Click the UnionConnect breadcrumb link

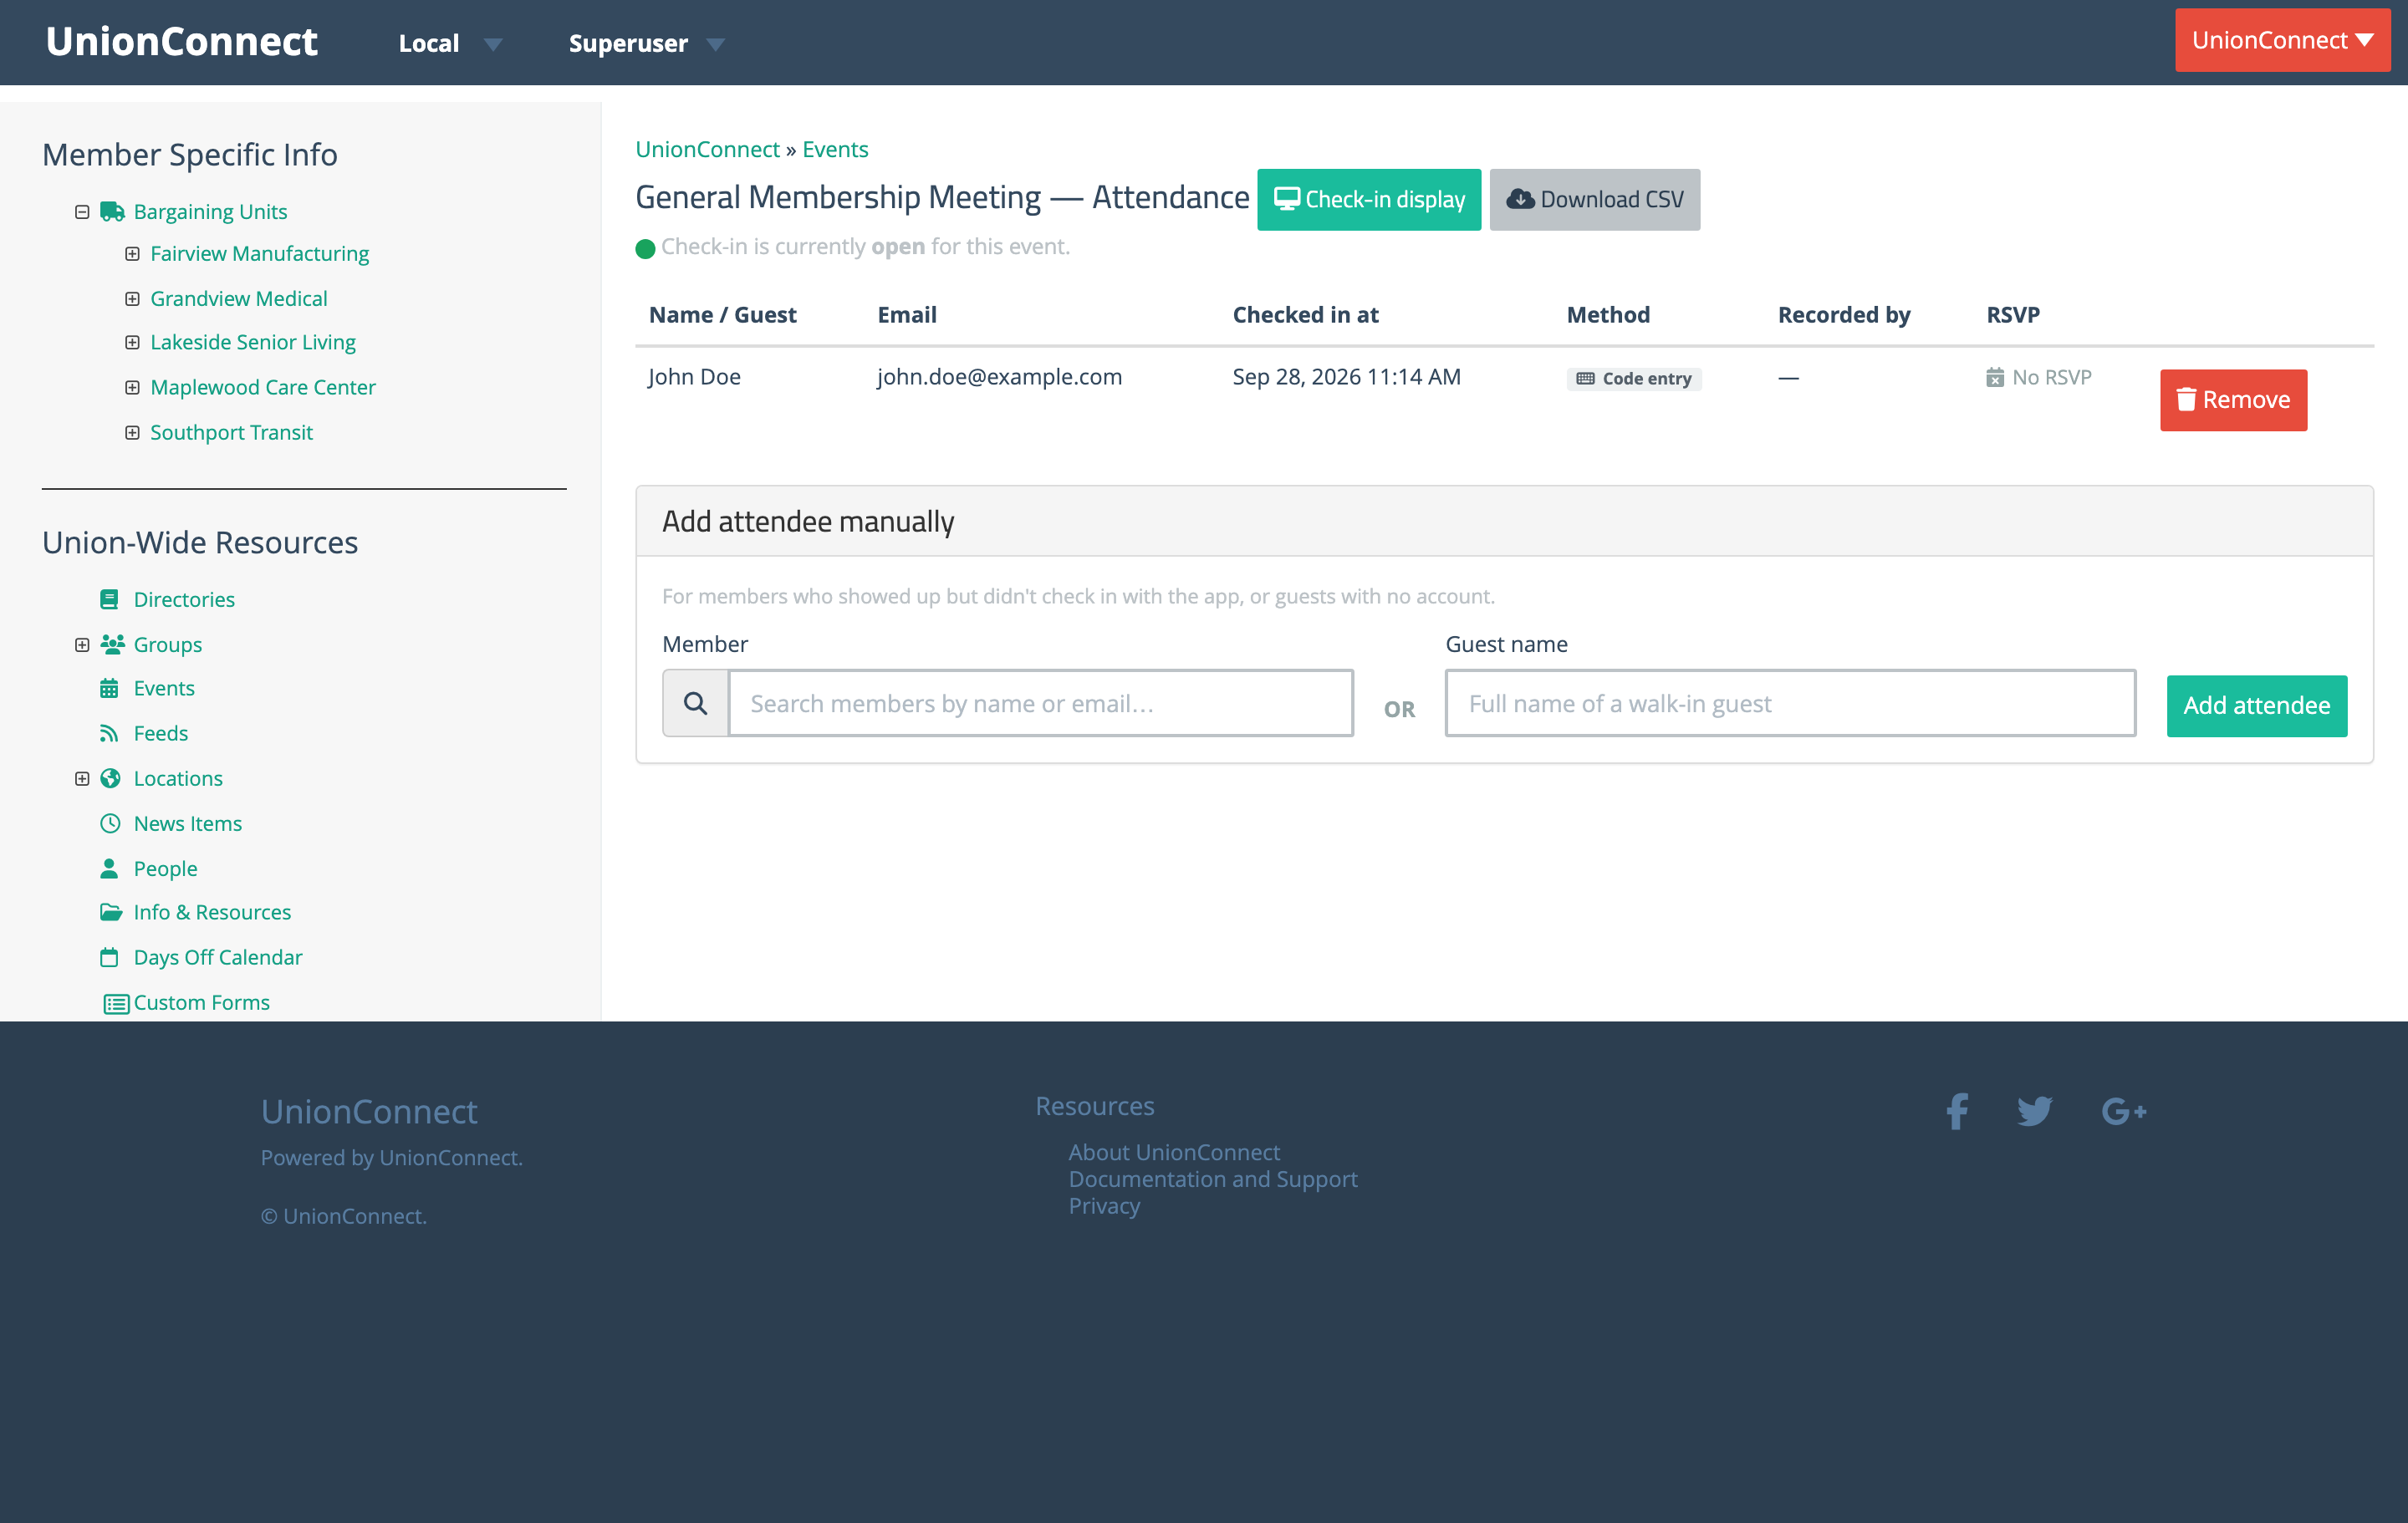[707, 149]
